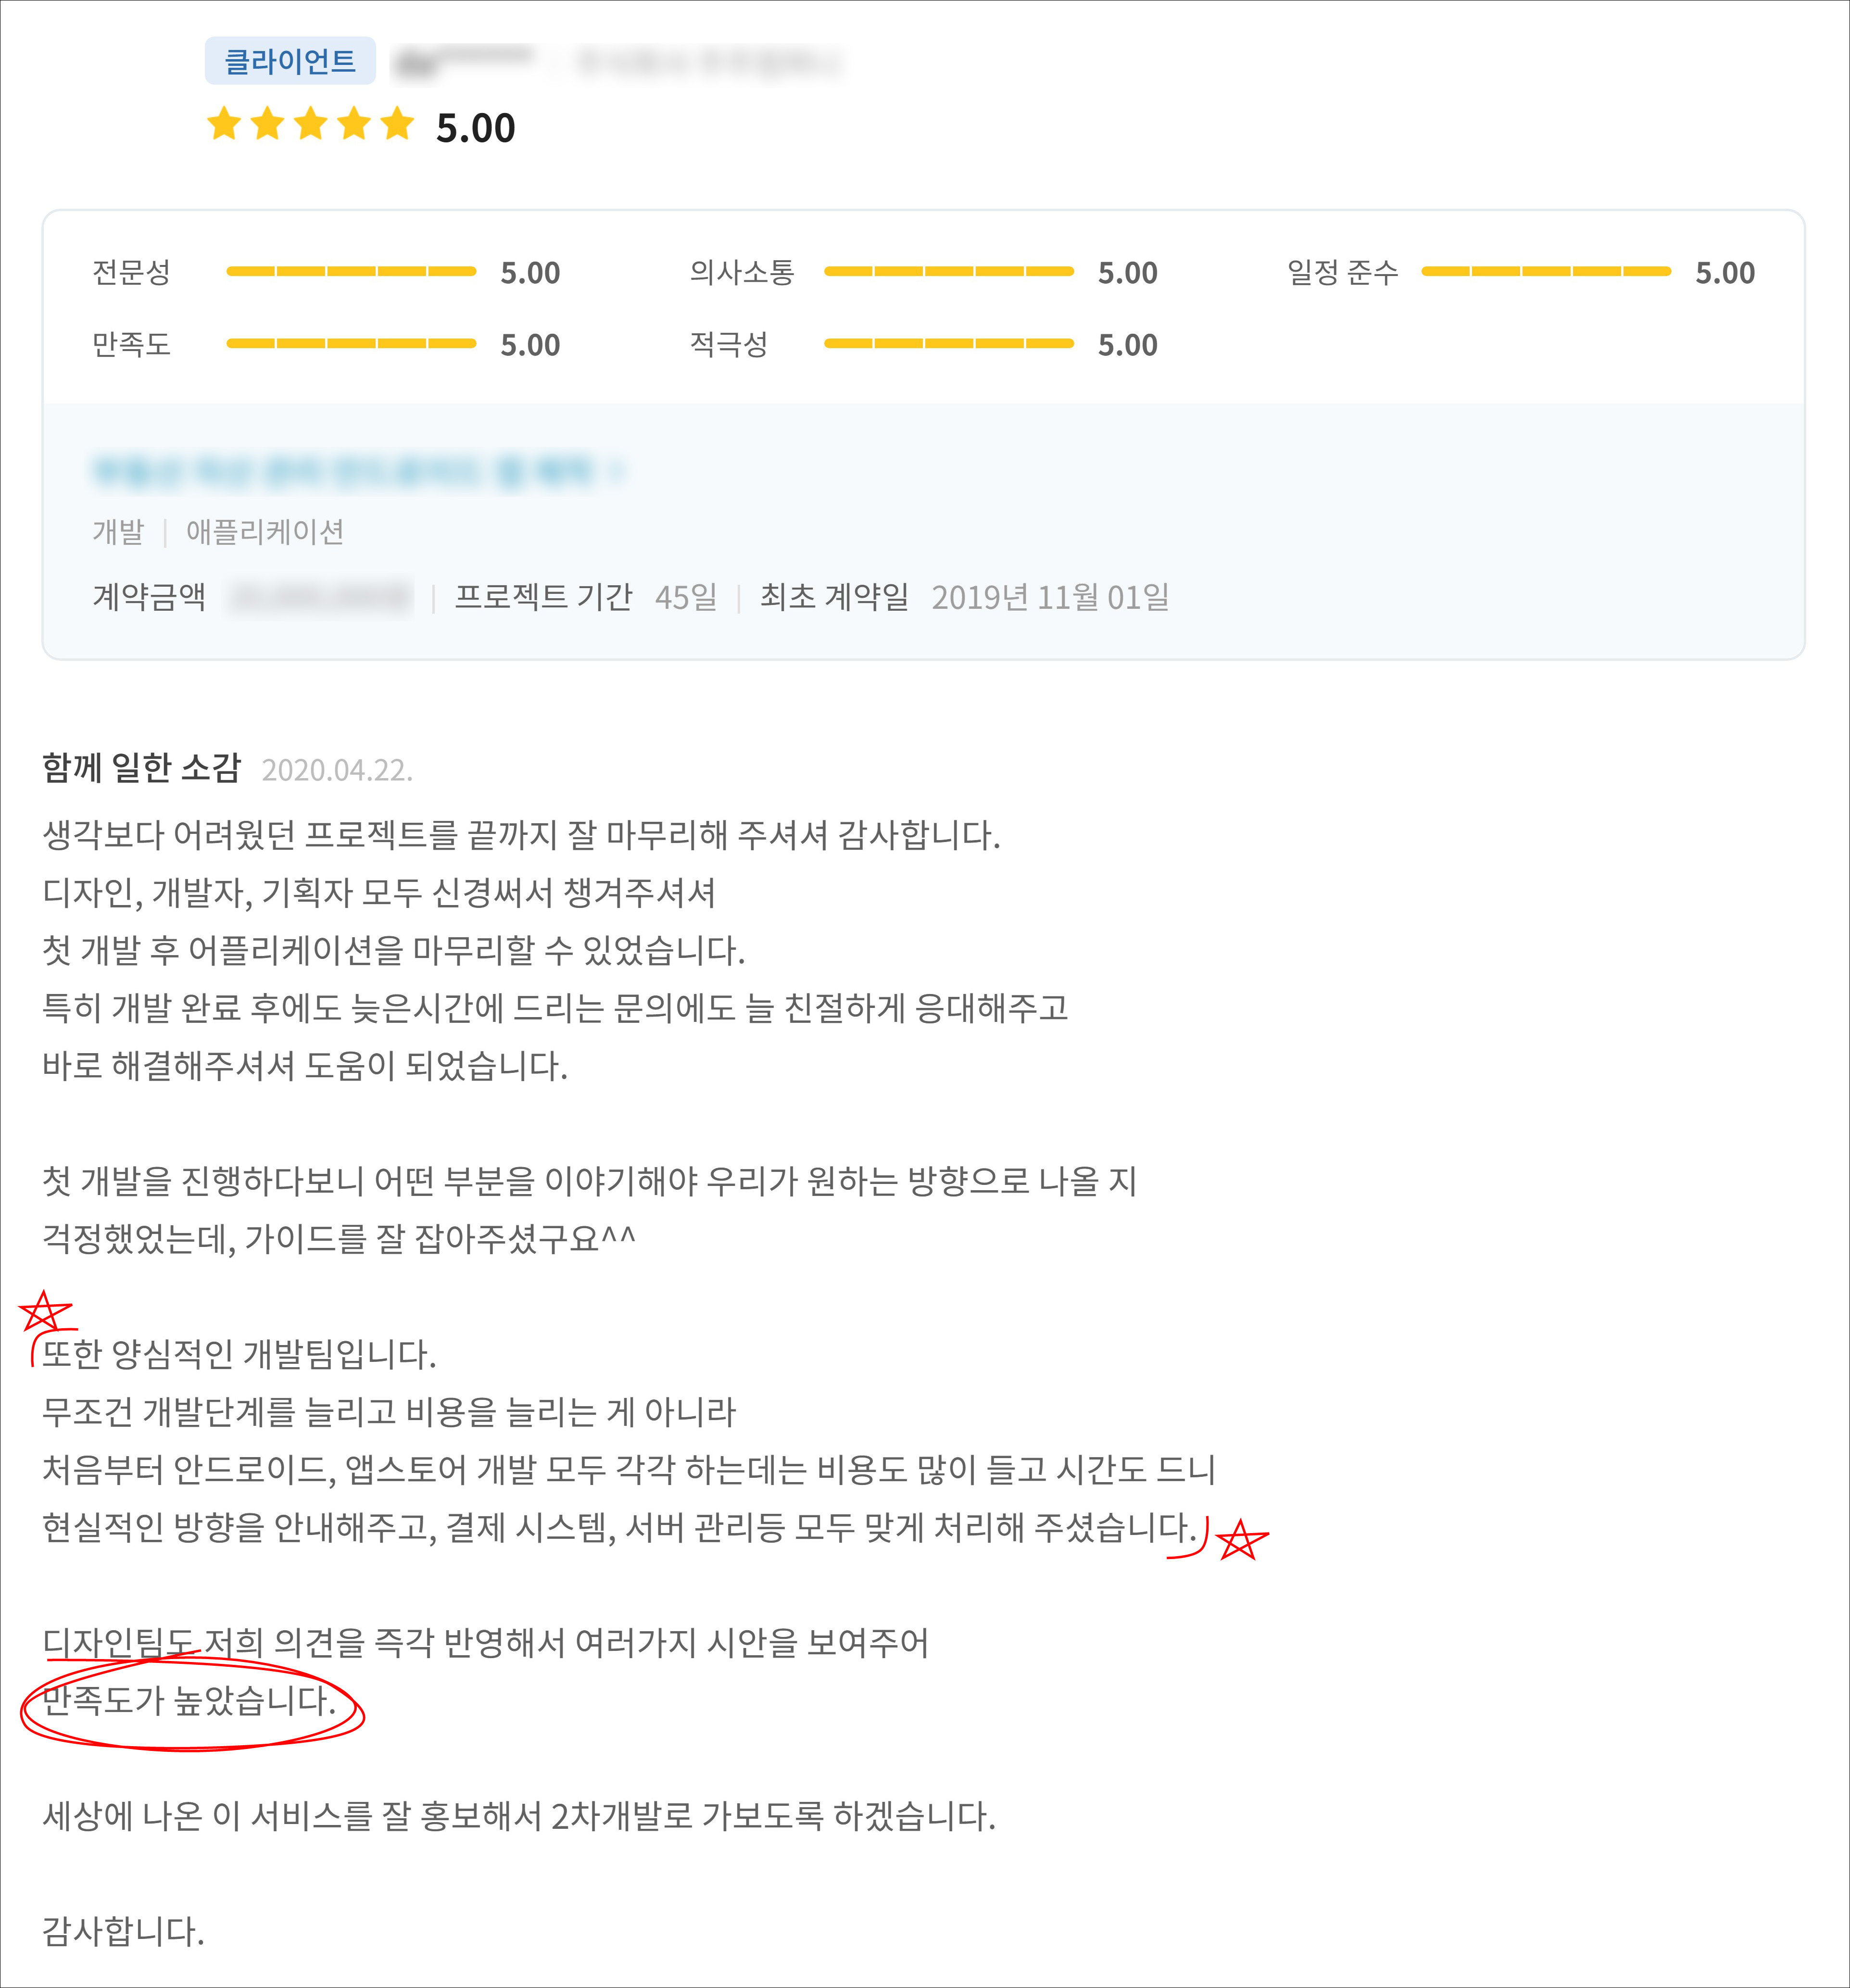Click the 전문성 rating bar
Screen dimensions: 1850x1988
tap(351, 271)
